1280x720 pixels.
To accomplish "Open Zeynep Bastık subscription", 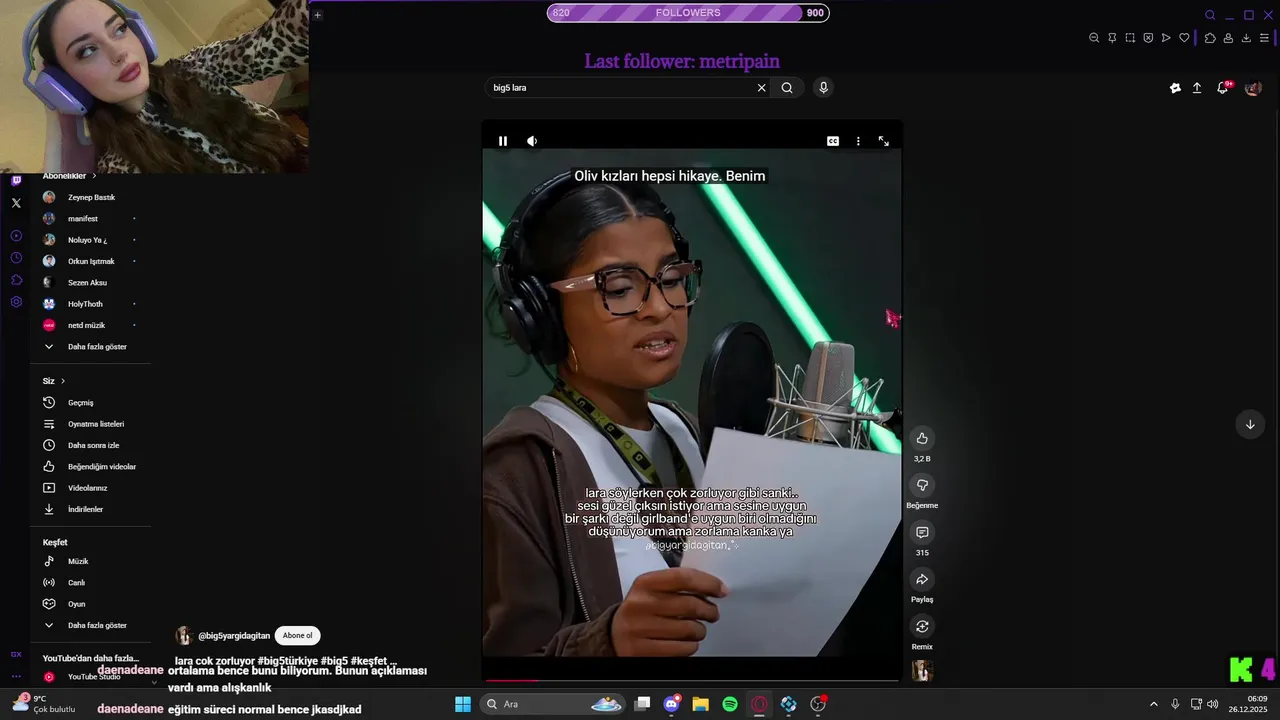I will pyautogui.click(x=90, y=197).
